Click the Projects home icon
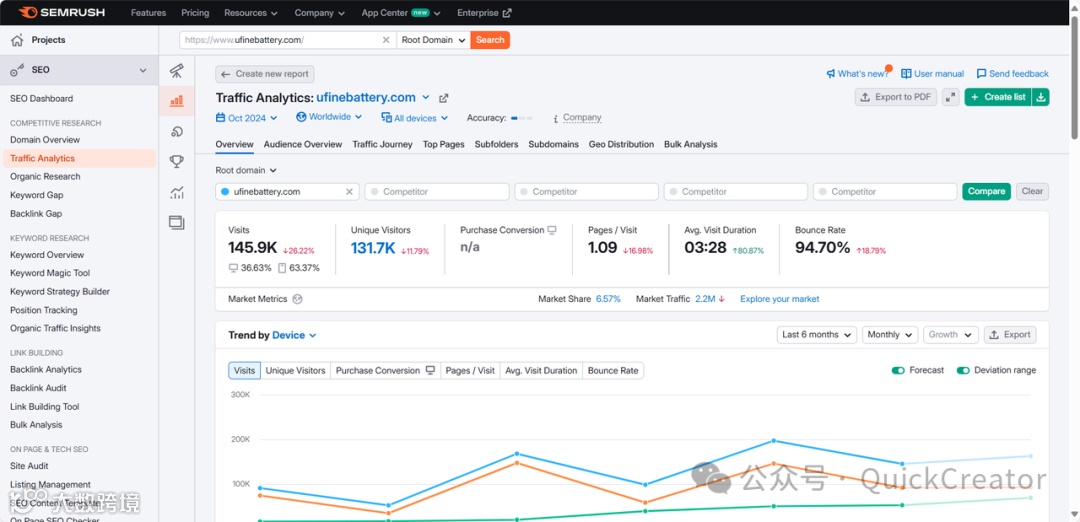Image resolution: width=1080 pixels, height=522 pixels. [17, 40]
